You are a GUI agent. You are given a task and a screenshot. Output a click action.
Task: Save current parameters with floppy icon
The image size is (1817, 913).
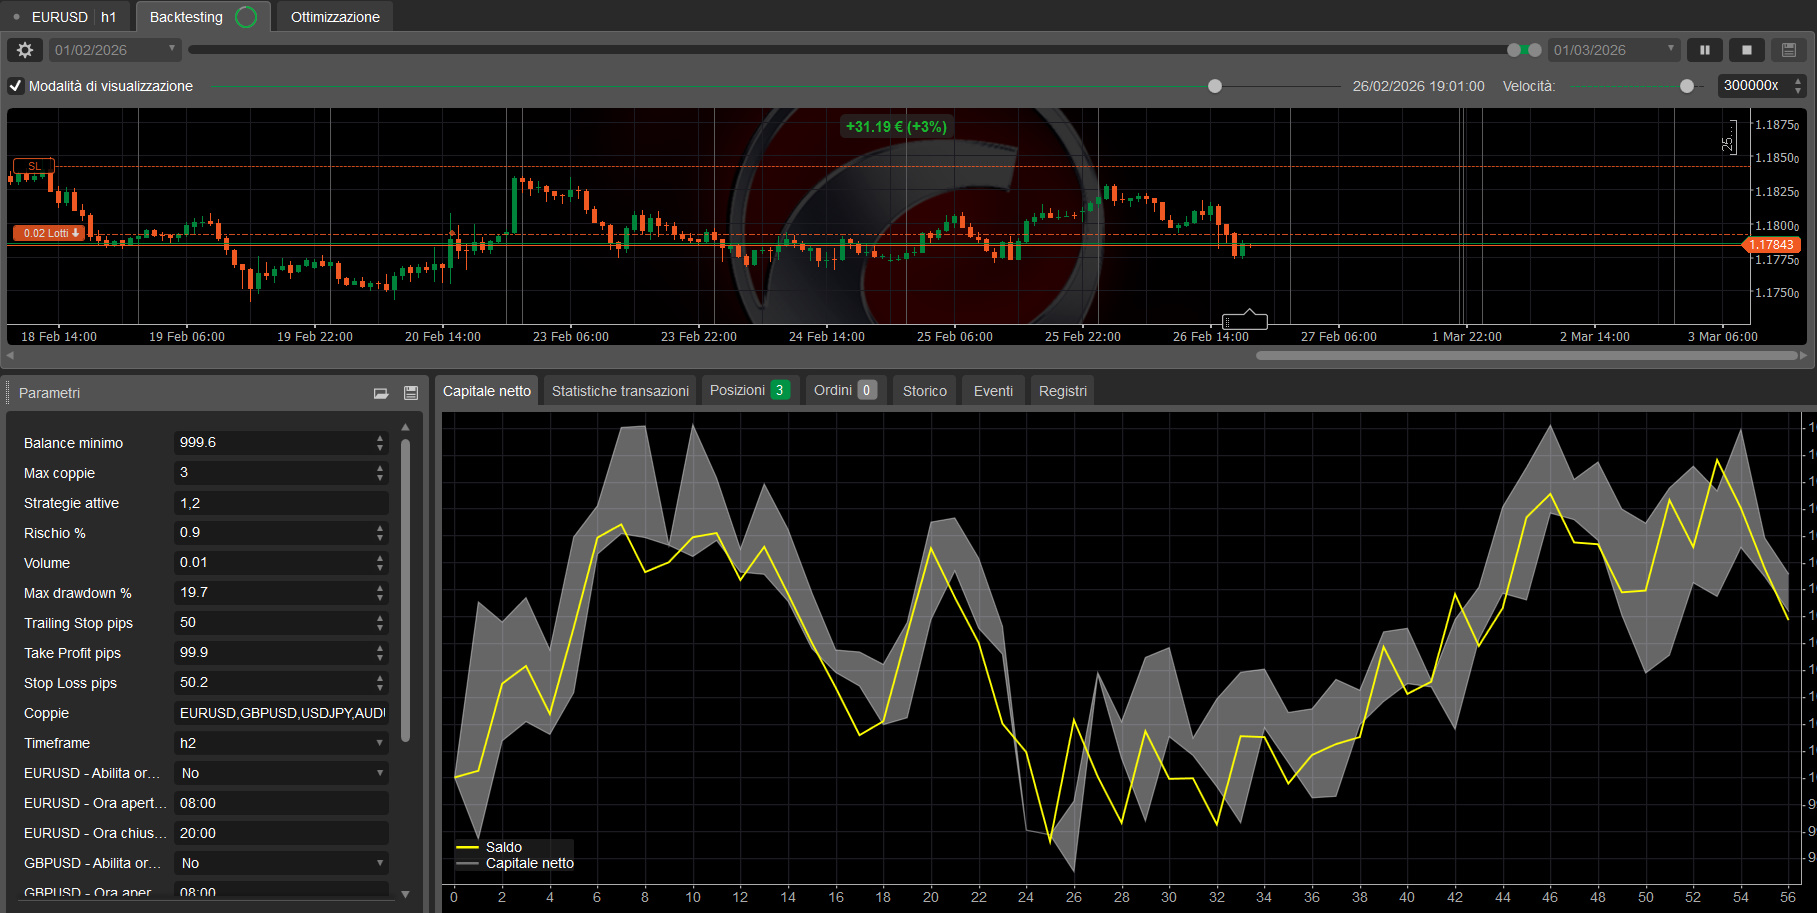[x=410, y=393]
